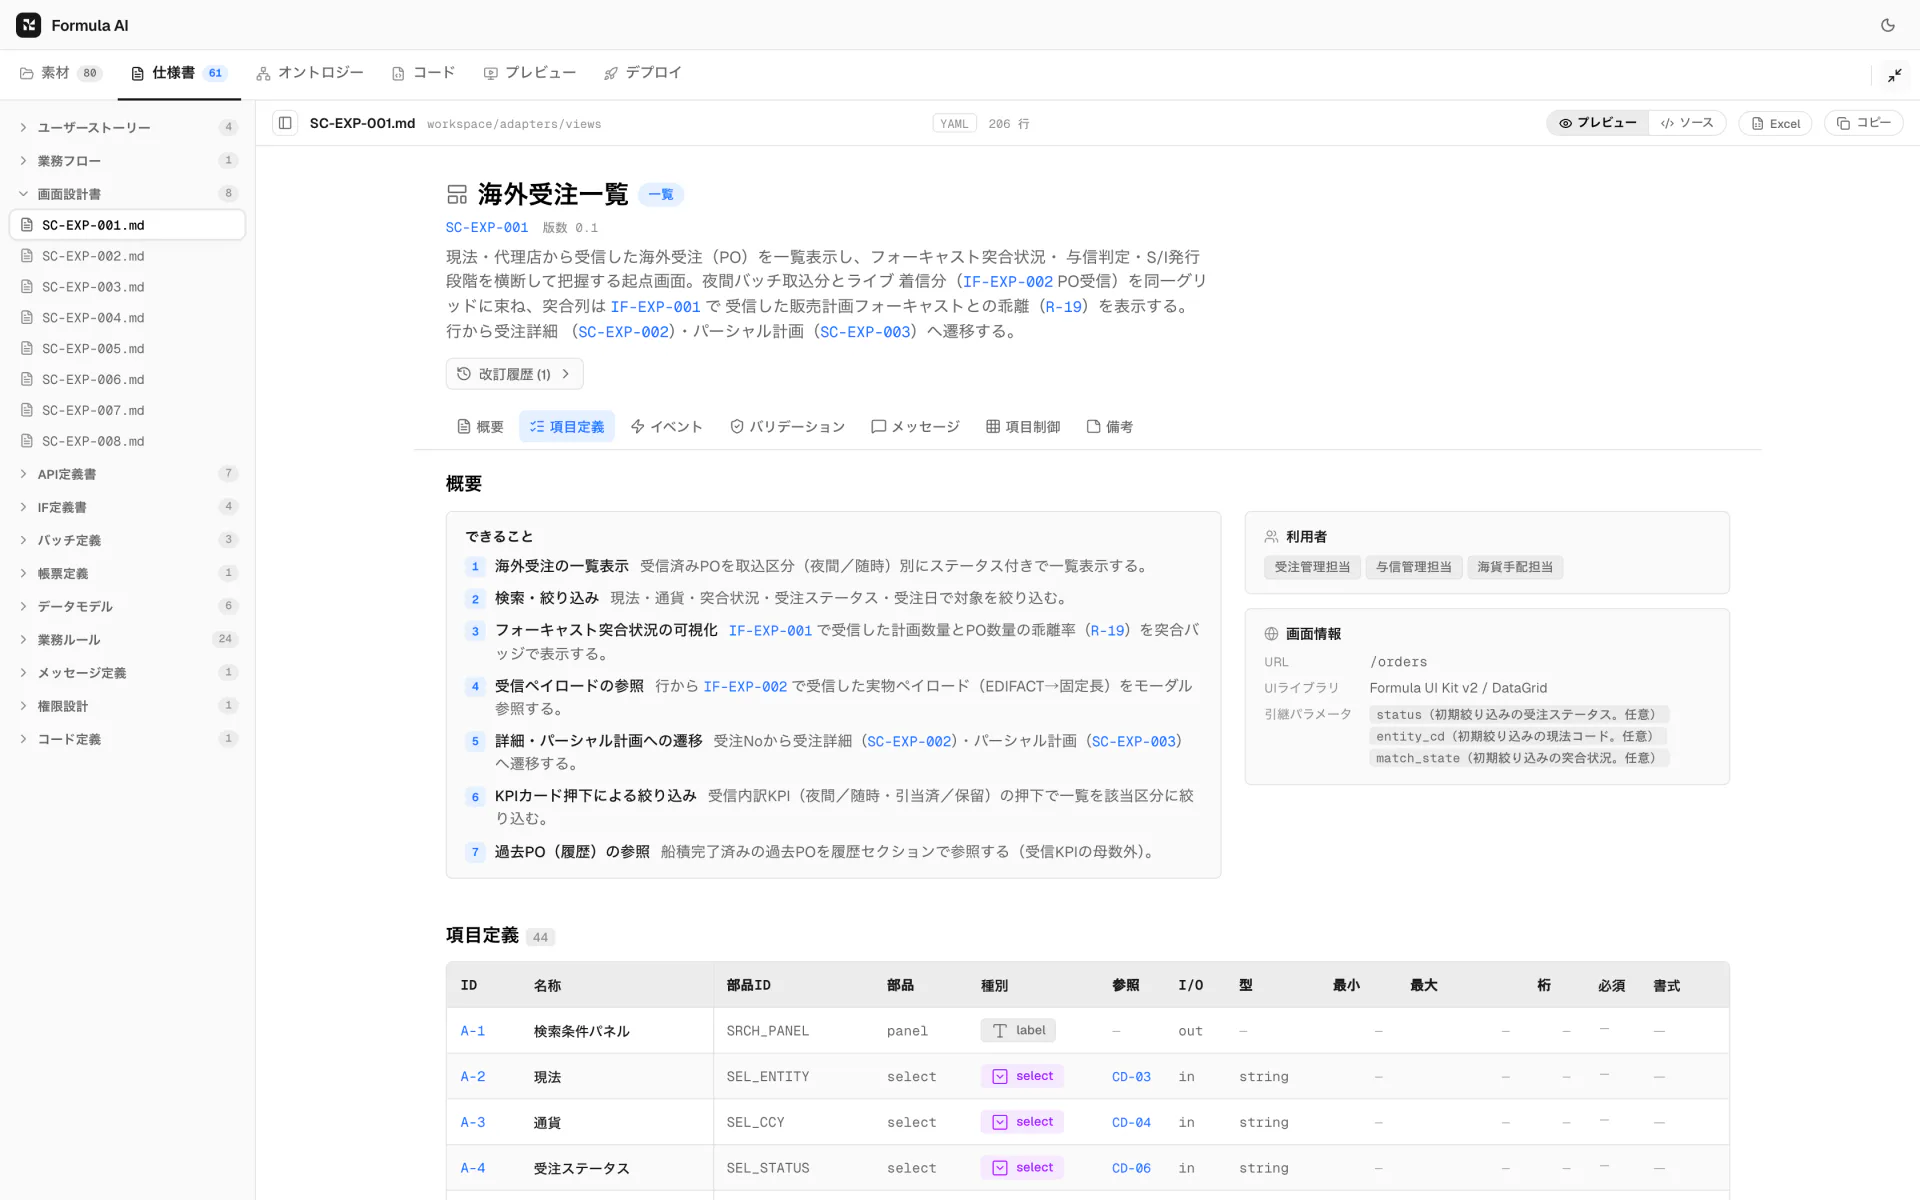Jump to the 備考 section tab
Viewport: 1920px width, 1200px height.
(1110, 427)
